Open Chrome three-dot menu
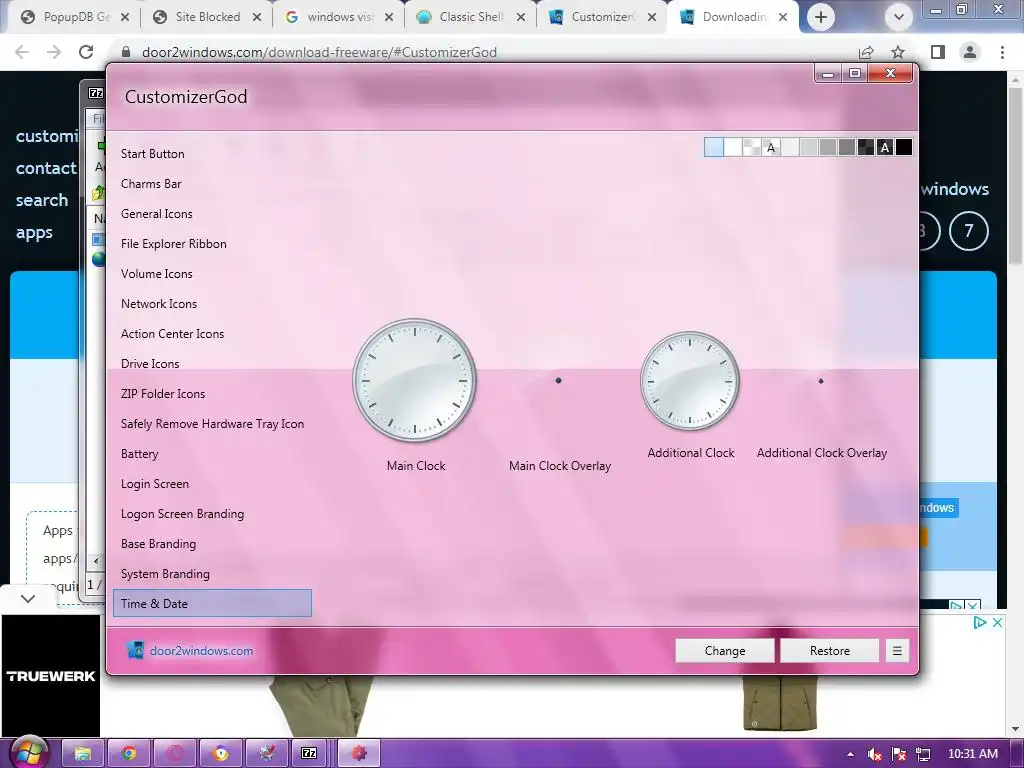 pyautogui.click(x=1002, y=52)
